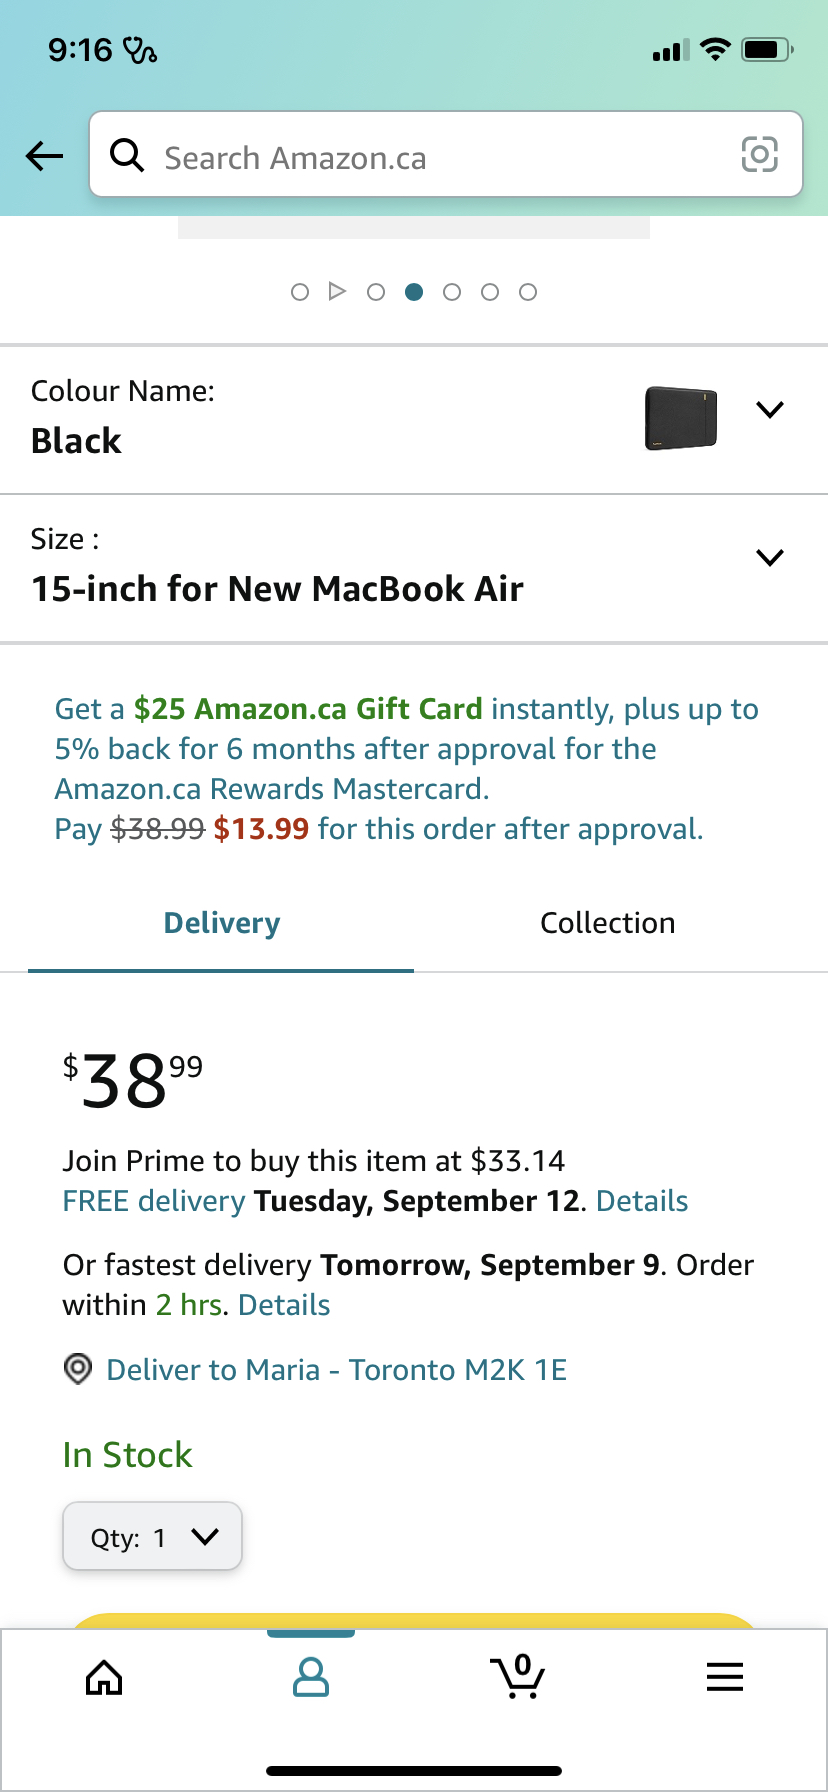Screen dimensions: 828x1792
Task: Tap the delivery location pin icon
Action: pos(78,1369)
